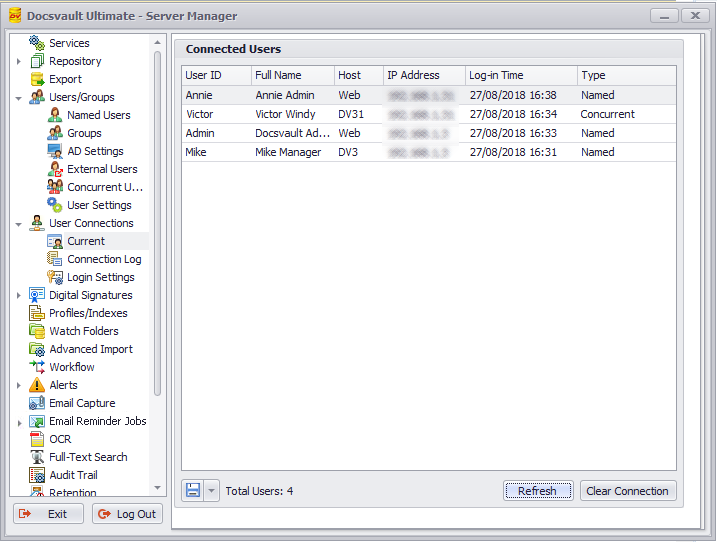717x542 pixels.
Task: Click the Log Out button
Action: pos(127,514)
